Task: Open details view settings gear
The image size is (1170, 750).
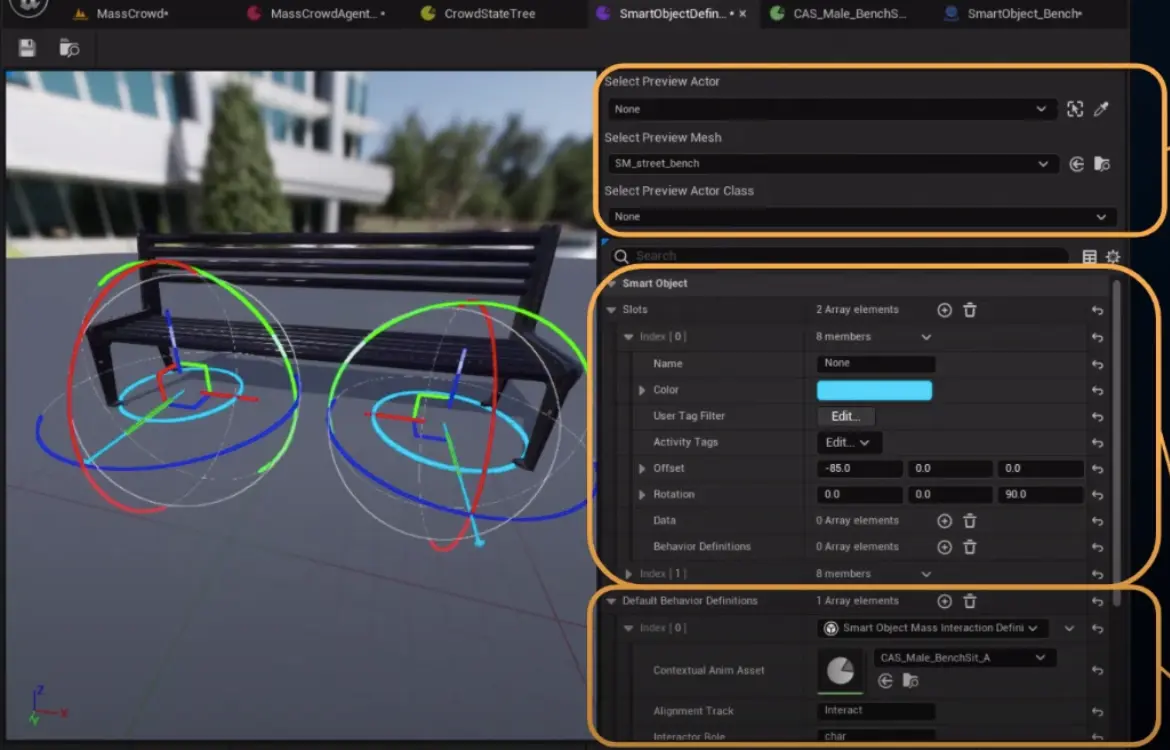Action: (1112, 256)
